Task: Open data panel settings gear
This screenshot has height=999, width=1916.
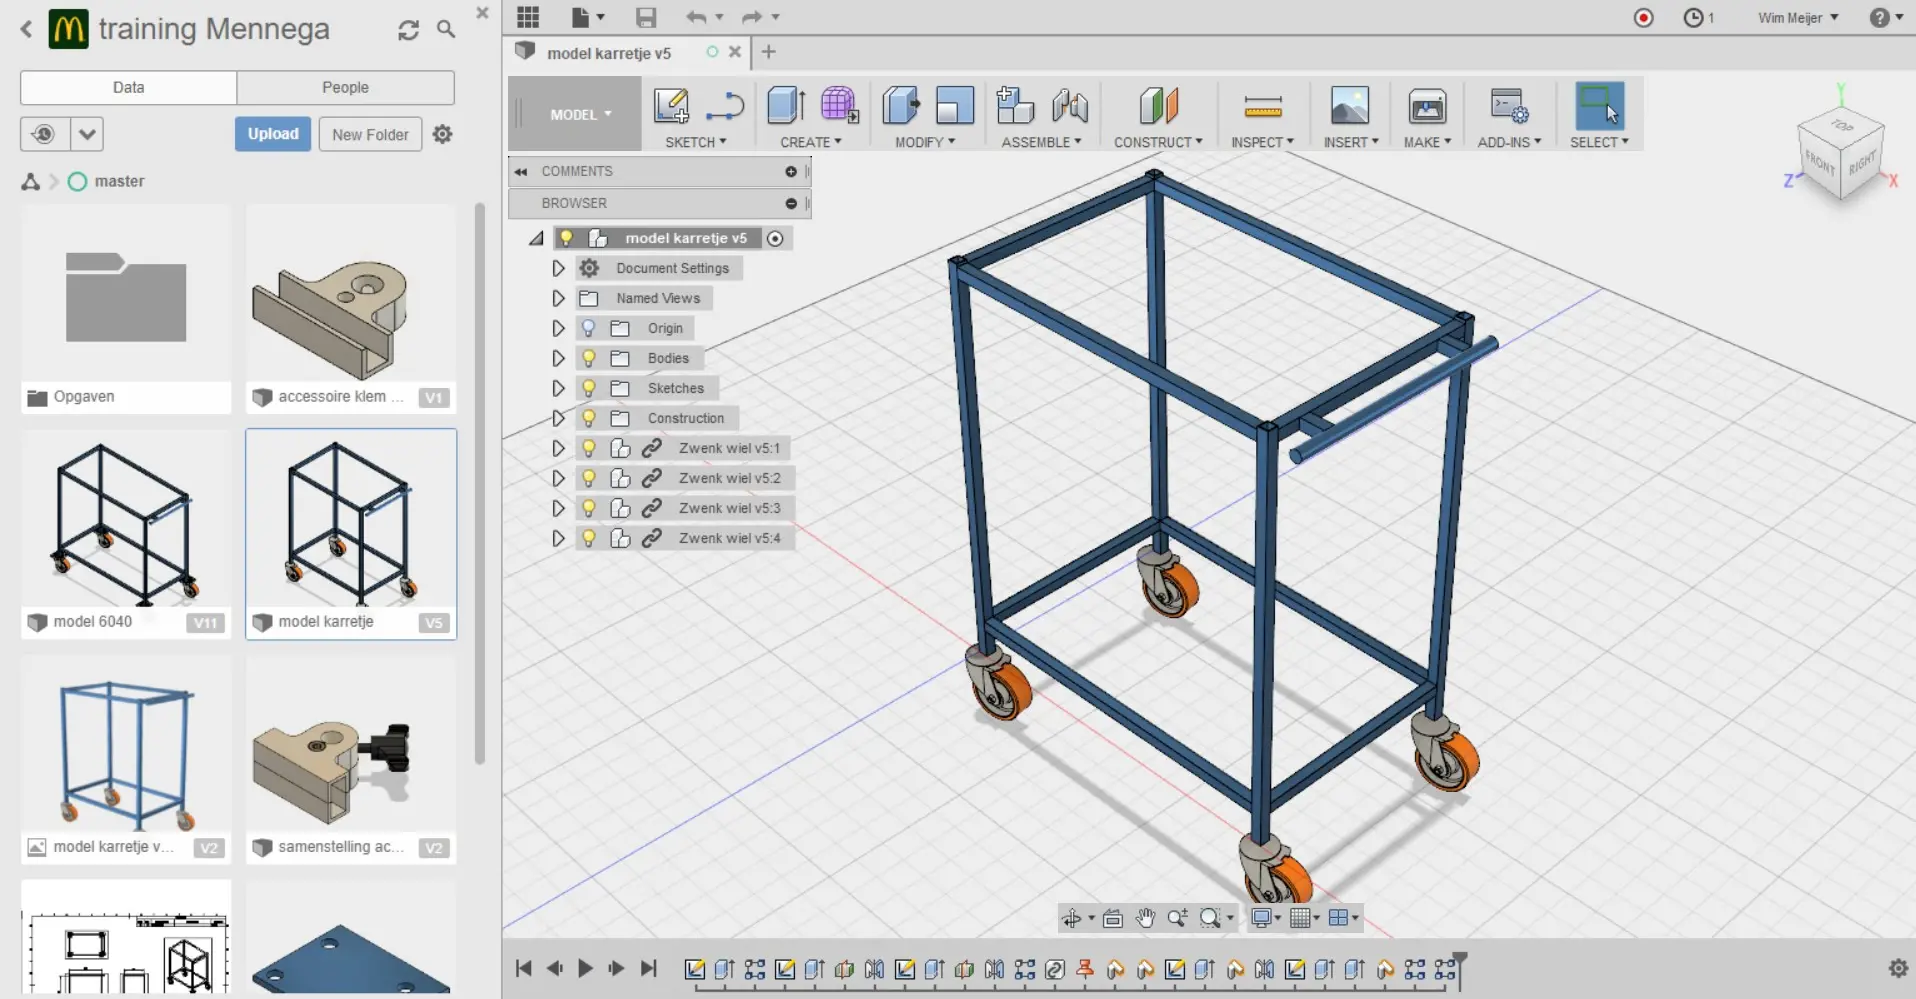Action: [x=442, y=134]
